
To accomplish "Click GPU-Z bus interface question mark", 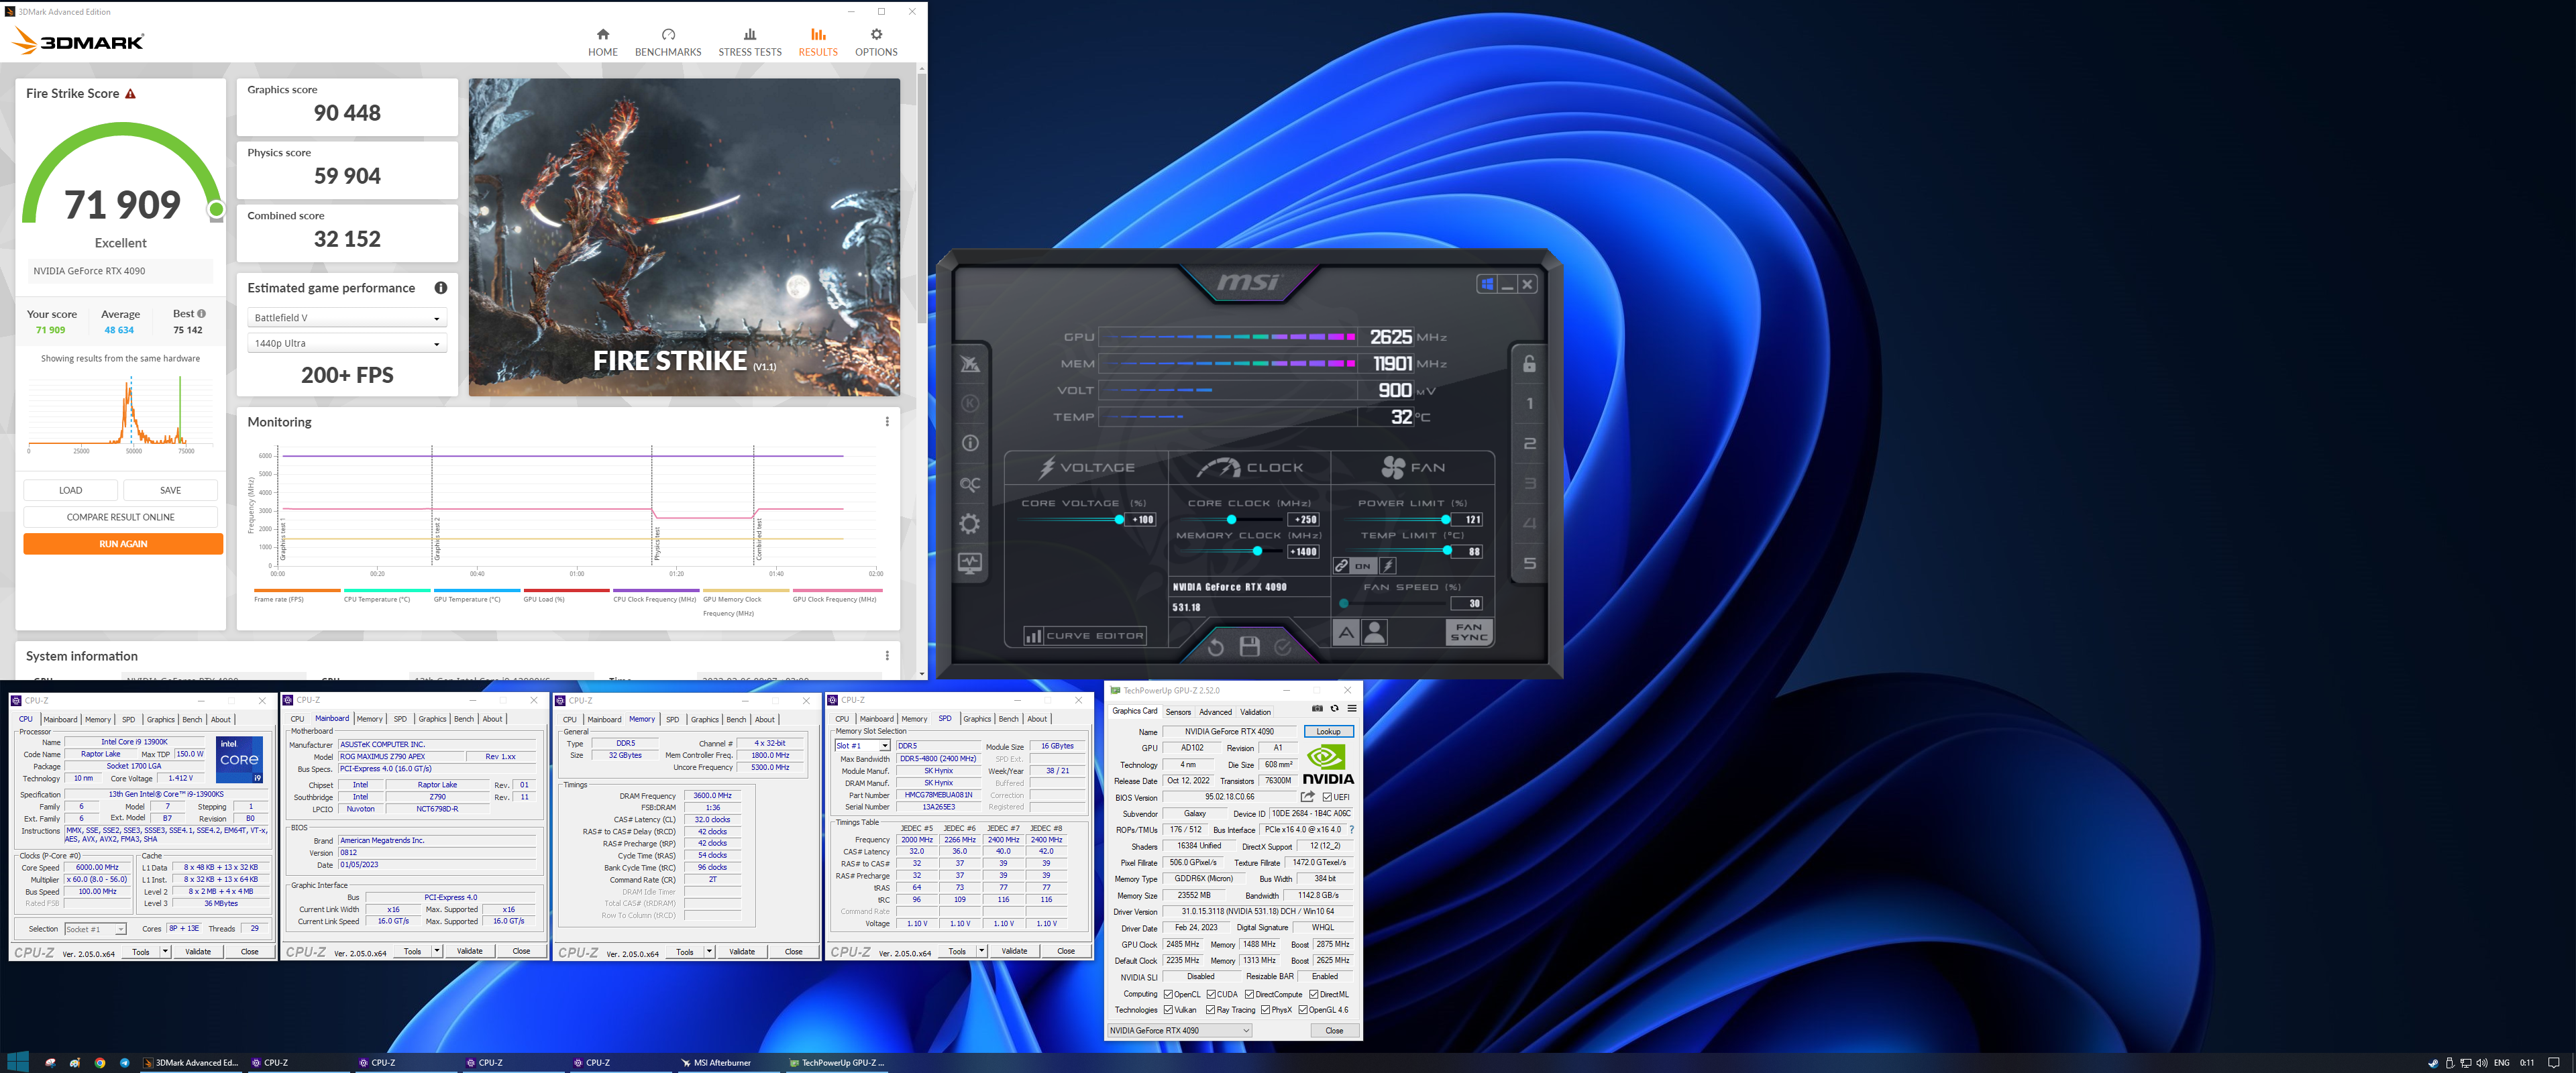I will pyautogui.click(x=1351, y=830).
